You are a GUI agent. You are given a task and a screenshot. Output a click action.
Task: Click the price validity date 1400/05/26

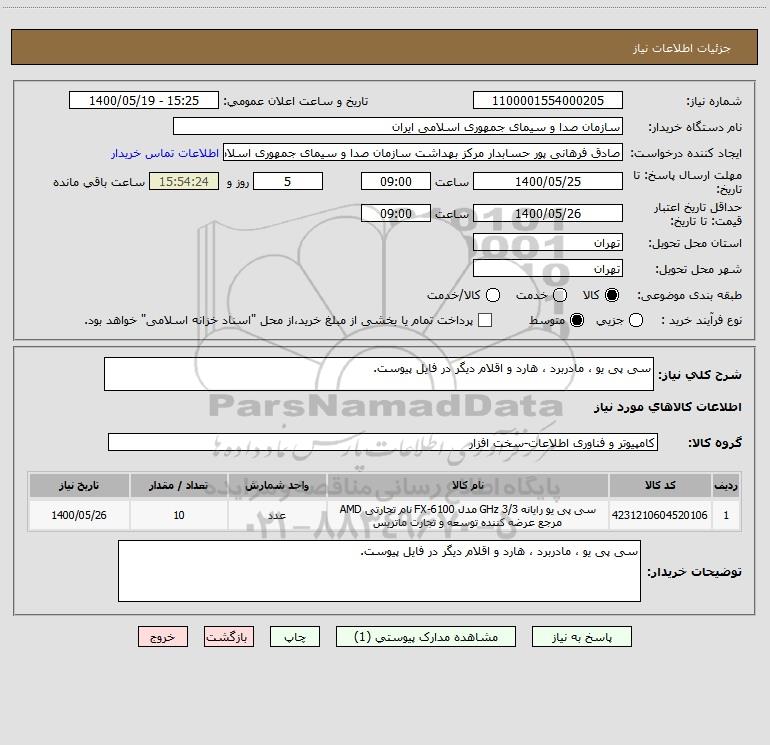click(548, 213)
